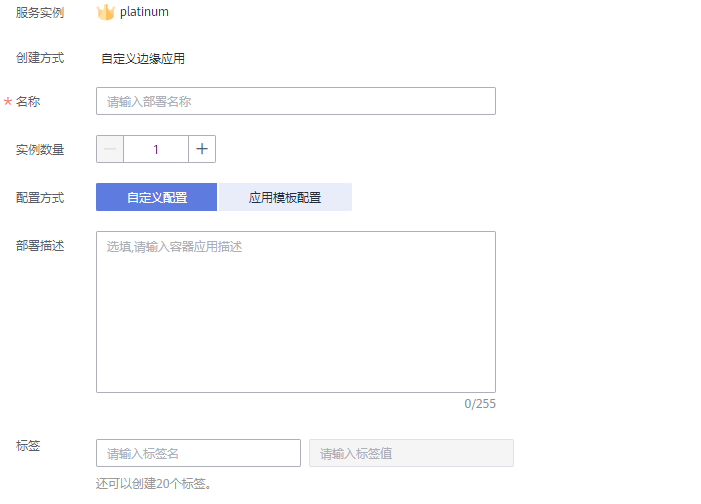701x504 pixels.
Task: Click the platinum service instance text
Action: tap(144, 12)
